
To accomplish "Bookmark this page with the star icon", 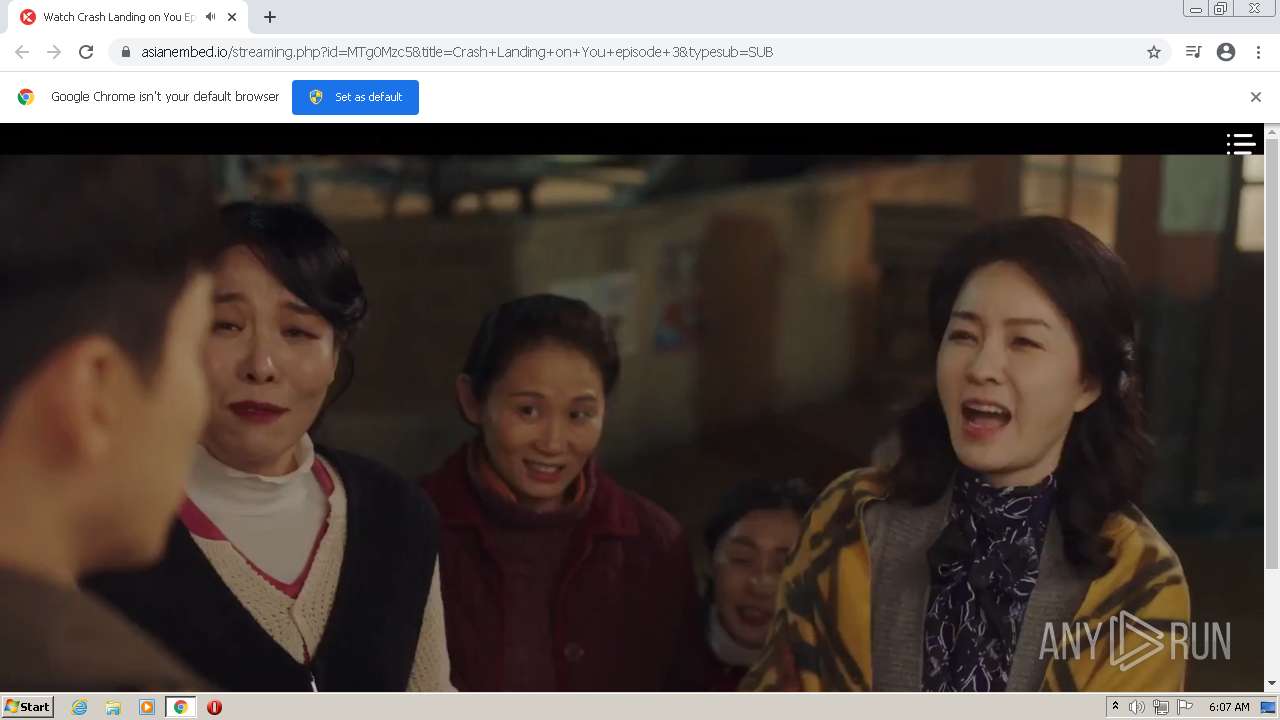I will (1154, 52).
